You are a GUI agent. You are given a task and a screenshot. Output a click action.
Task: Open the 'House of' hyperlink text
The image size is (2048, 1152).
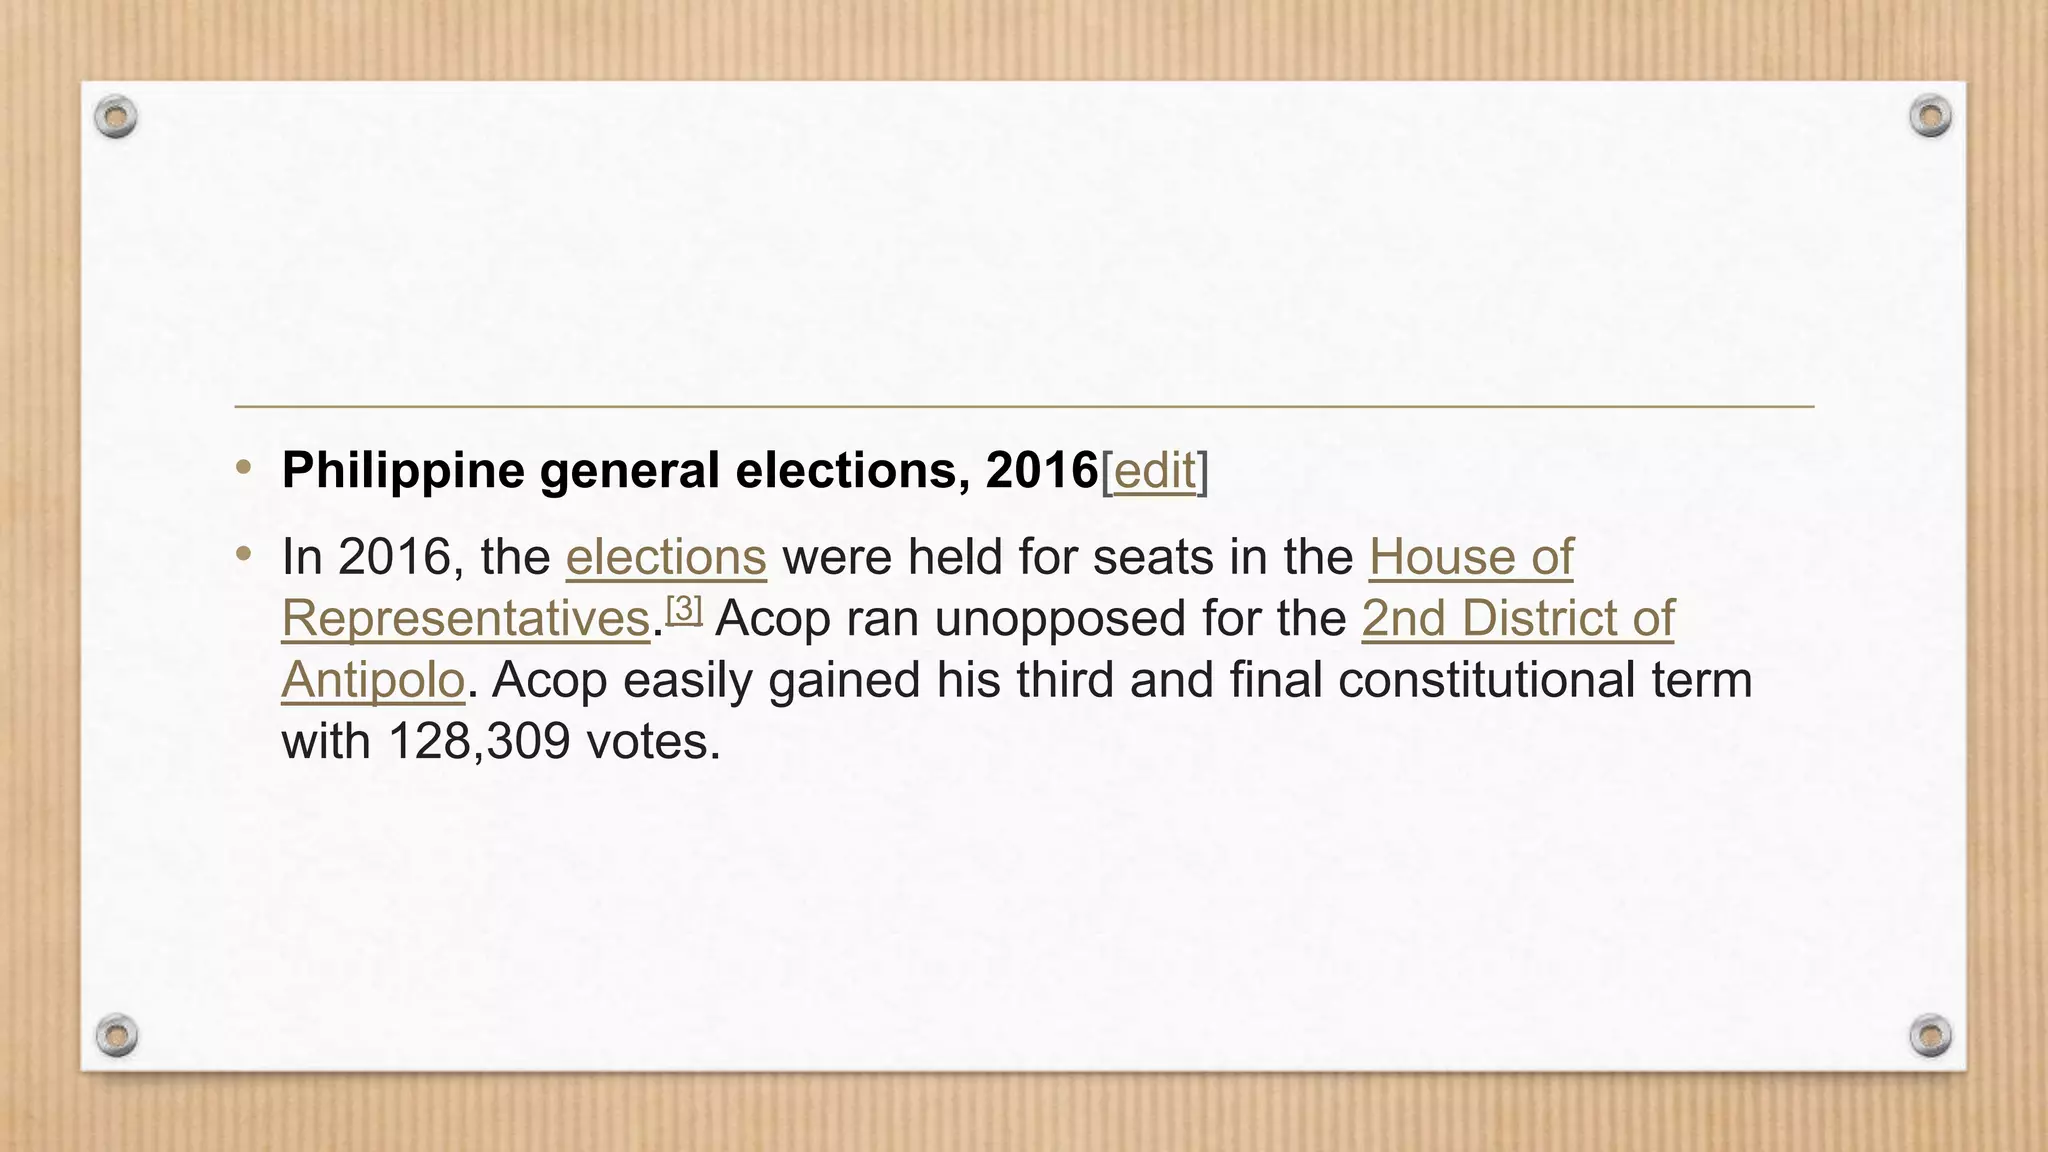(1471, 557)
